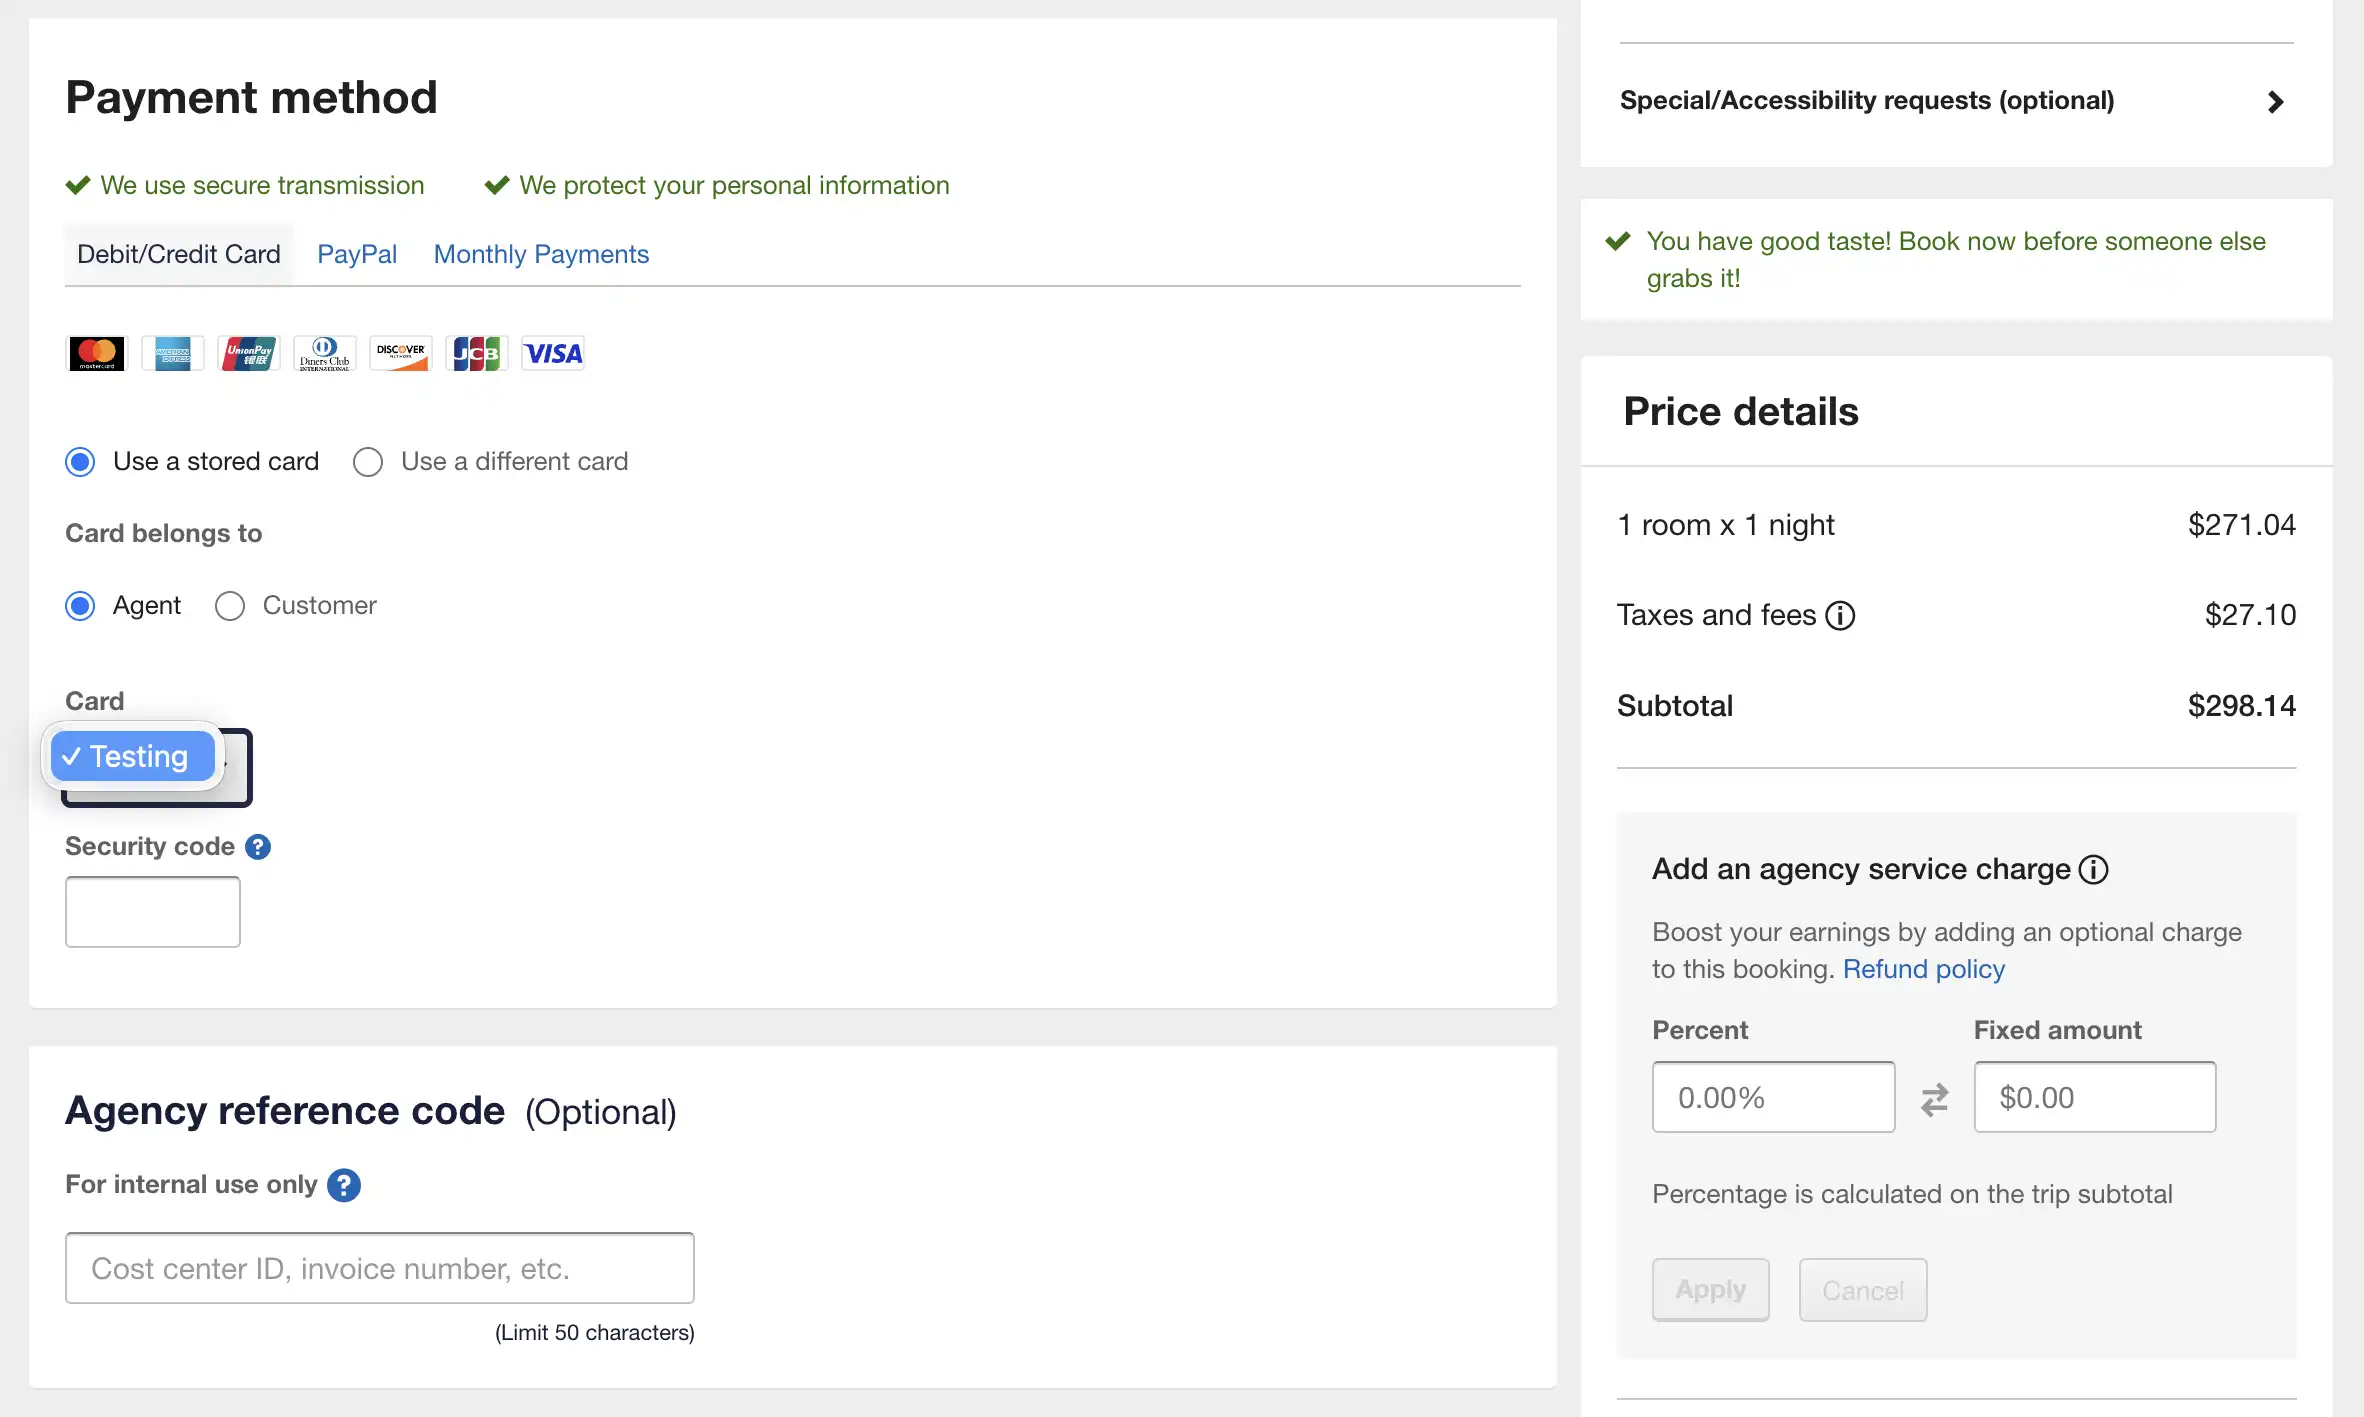This screenshot has width=2364, height=1417.
Task: Click the Diners Club card icon
Action: coord(325,354)
